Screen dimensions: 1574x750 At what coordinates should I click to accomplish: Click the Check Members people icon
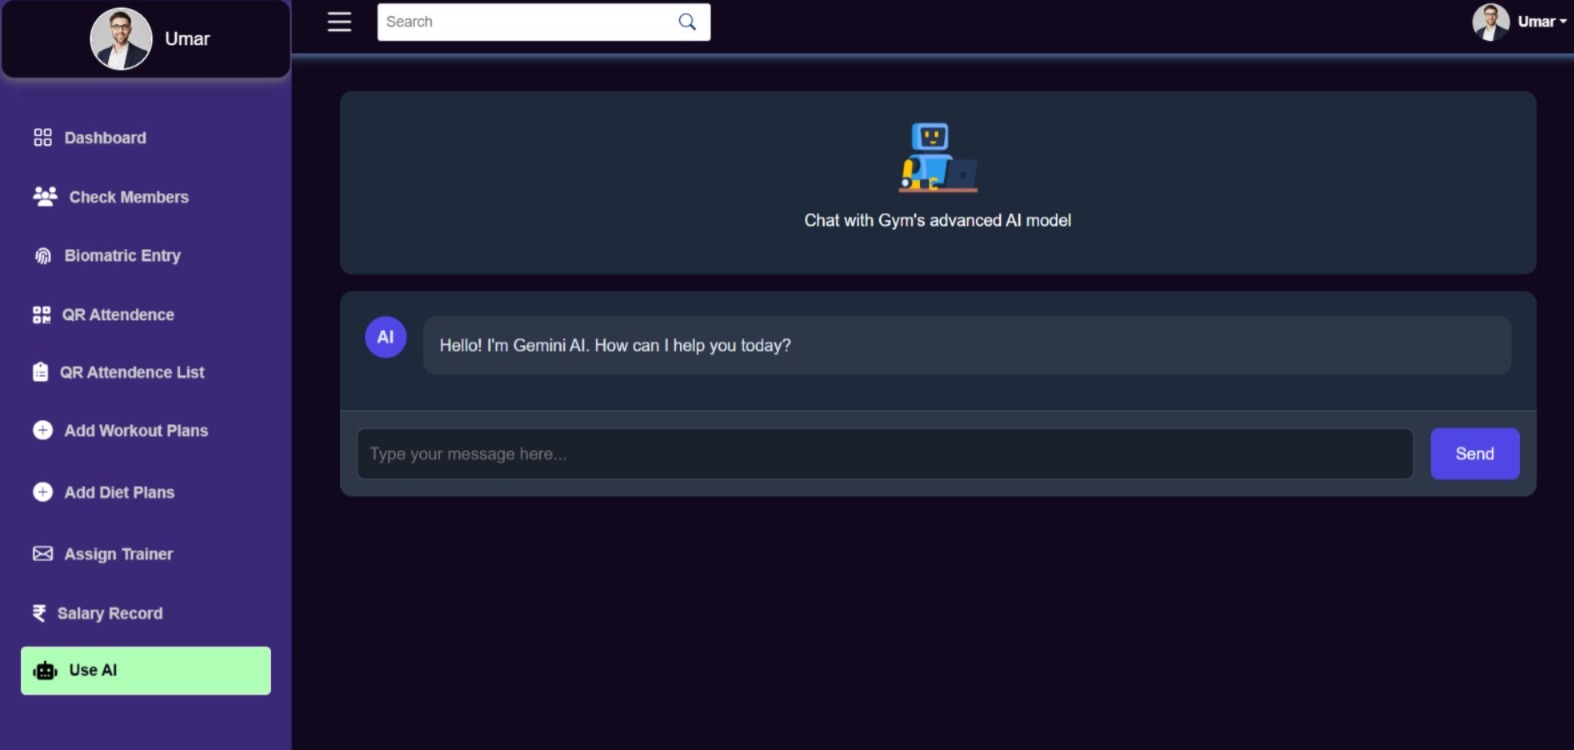[45, 197]
